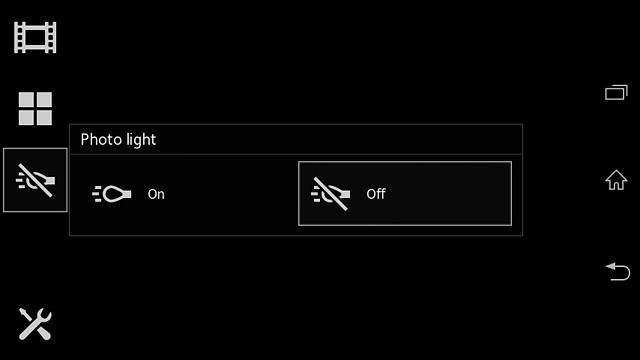The height and width of the screenshot is (360, 640).
Task: Click the "On" text label
Action: pyautogui.click(x=156, y=194)
